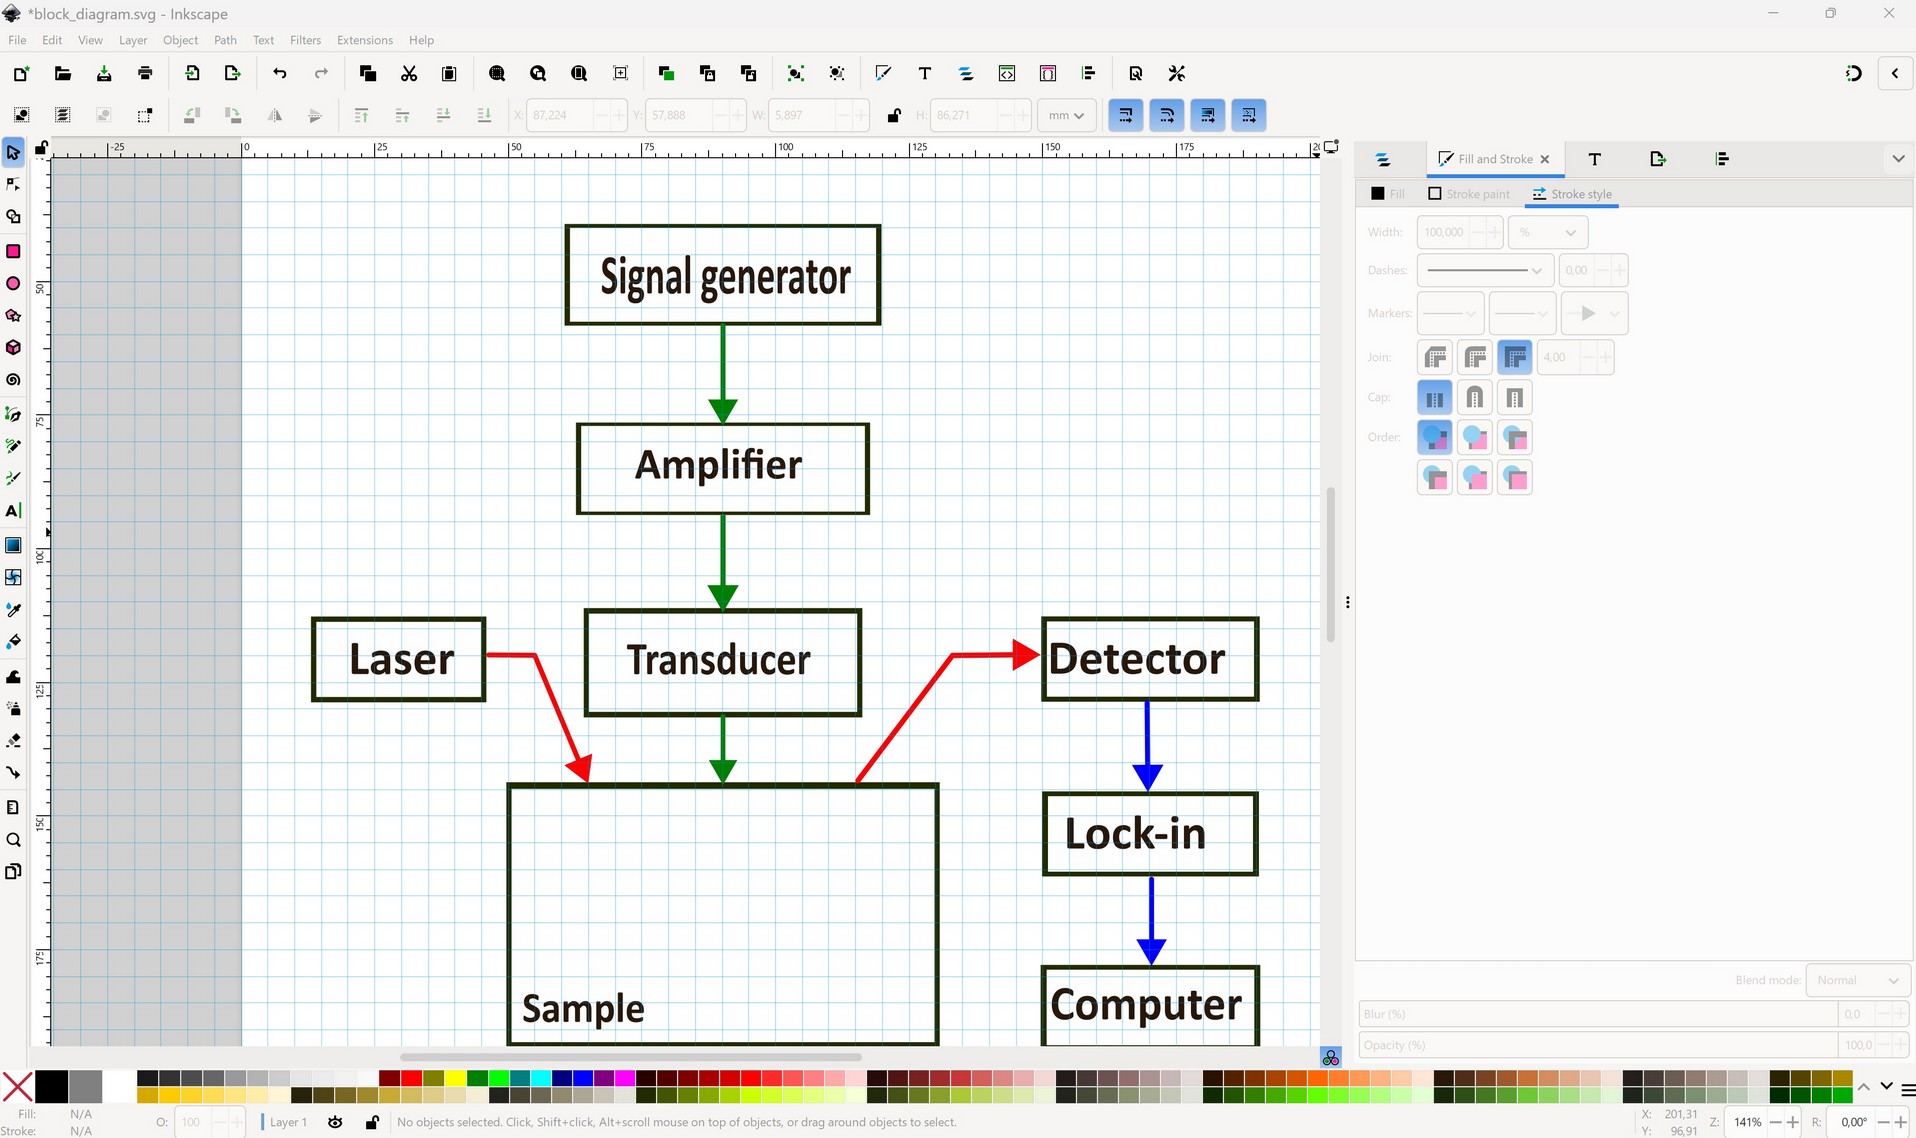Screen dimensions: 1916x1138
Task: Pick the black swatch in the palette
Action: point(51,1086)
